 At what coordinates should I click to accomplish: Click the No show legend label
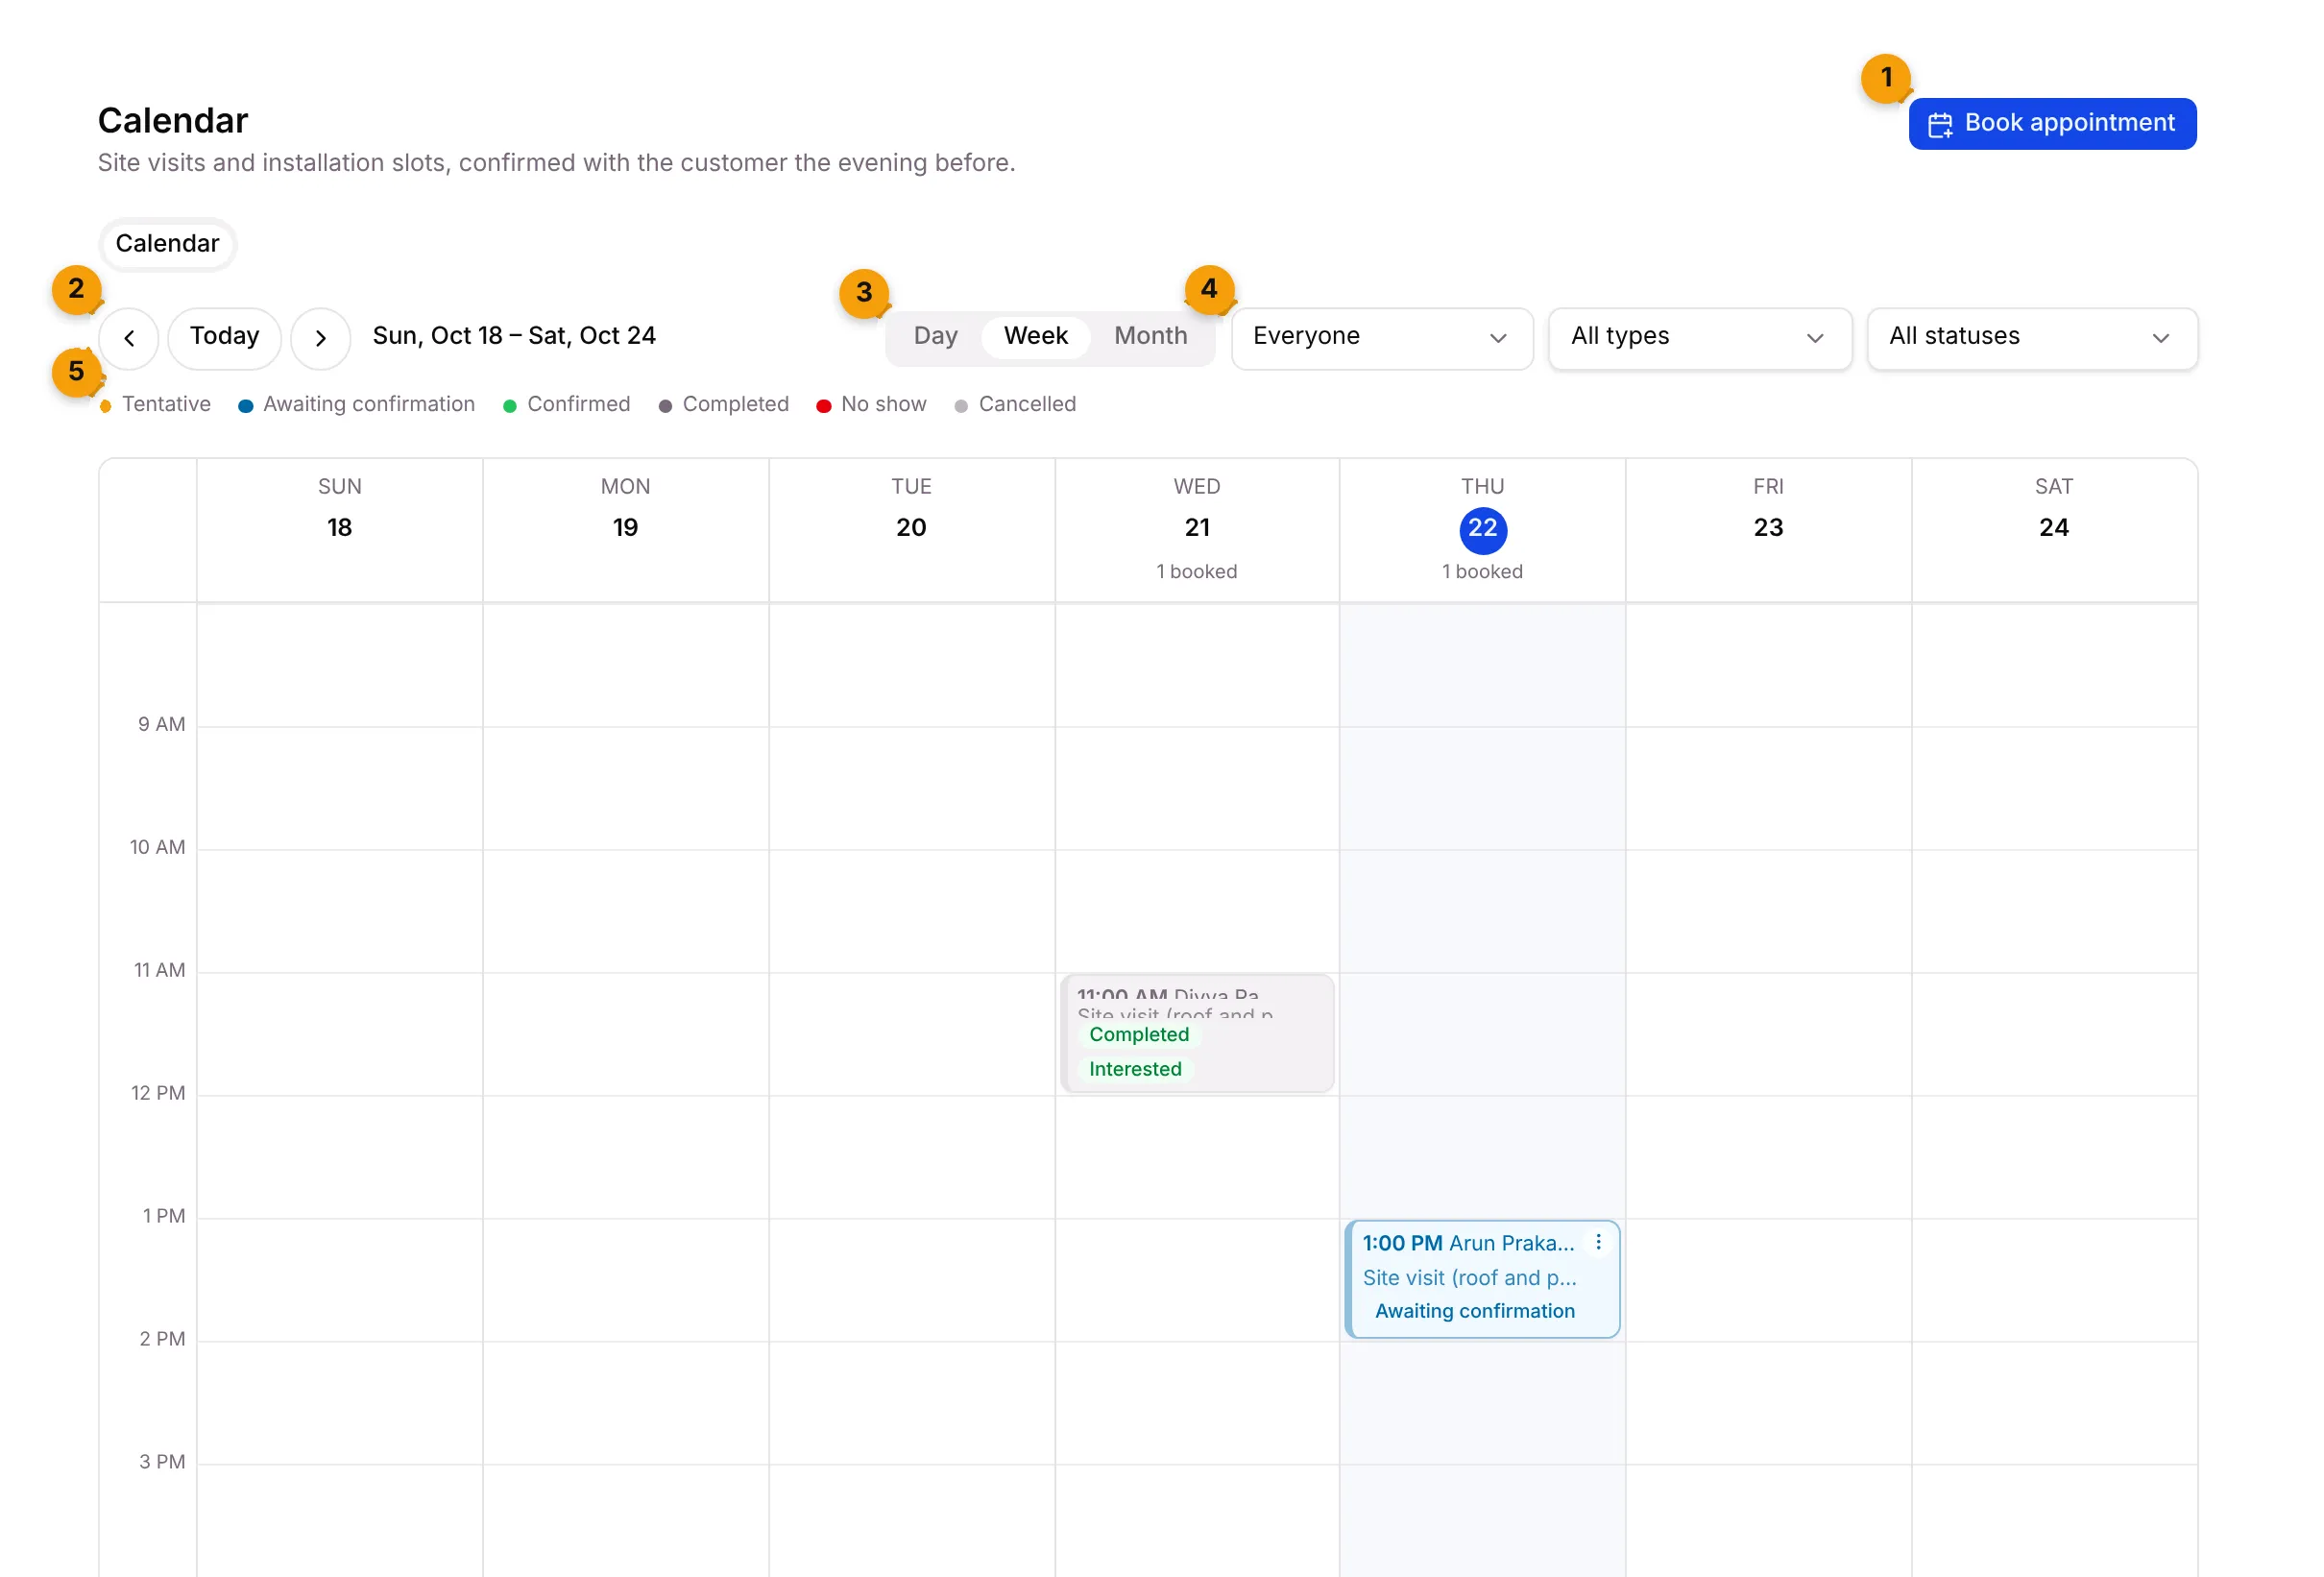tap(883, 404)
